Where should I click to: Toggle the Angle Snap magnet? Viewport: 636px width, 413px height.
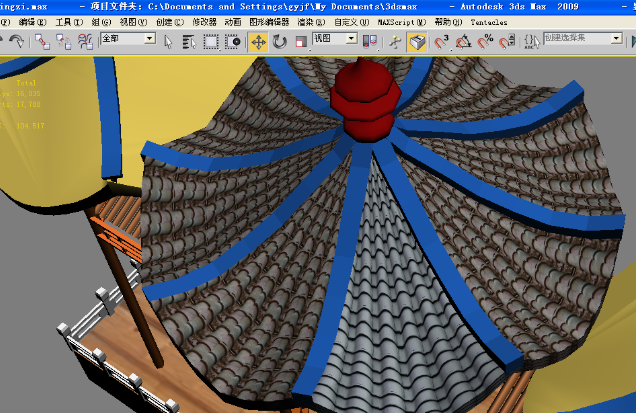click(x=463, y=41)
